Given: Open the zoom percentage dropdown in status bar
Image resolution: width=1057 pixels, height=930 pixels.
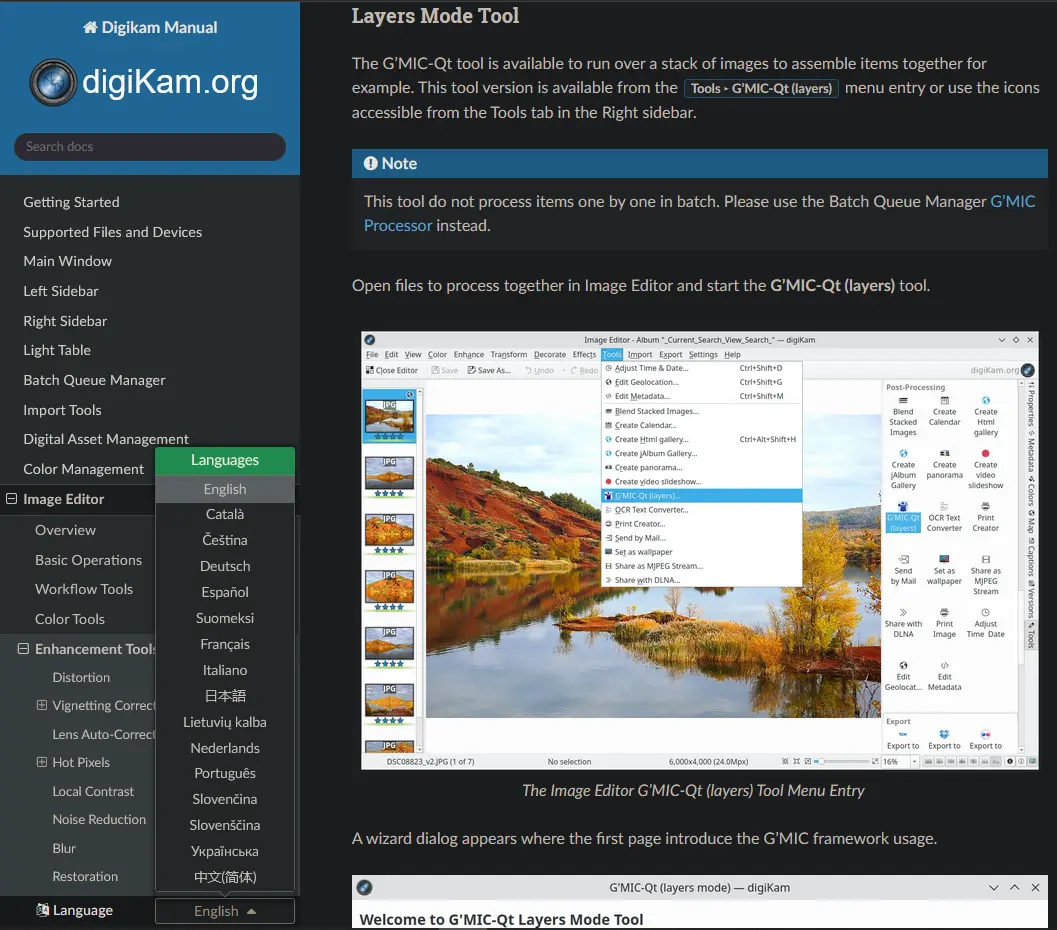Looking at the screenshot, I should (915, 761).
